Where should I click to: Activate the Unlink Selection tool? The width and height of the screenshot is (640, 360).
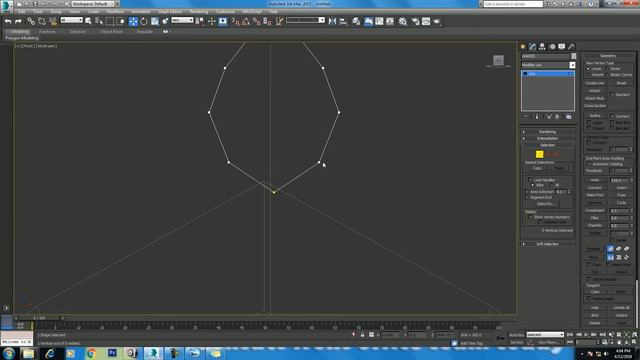[42, 21]
